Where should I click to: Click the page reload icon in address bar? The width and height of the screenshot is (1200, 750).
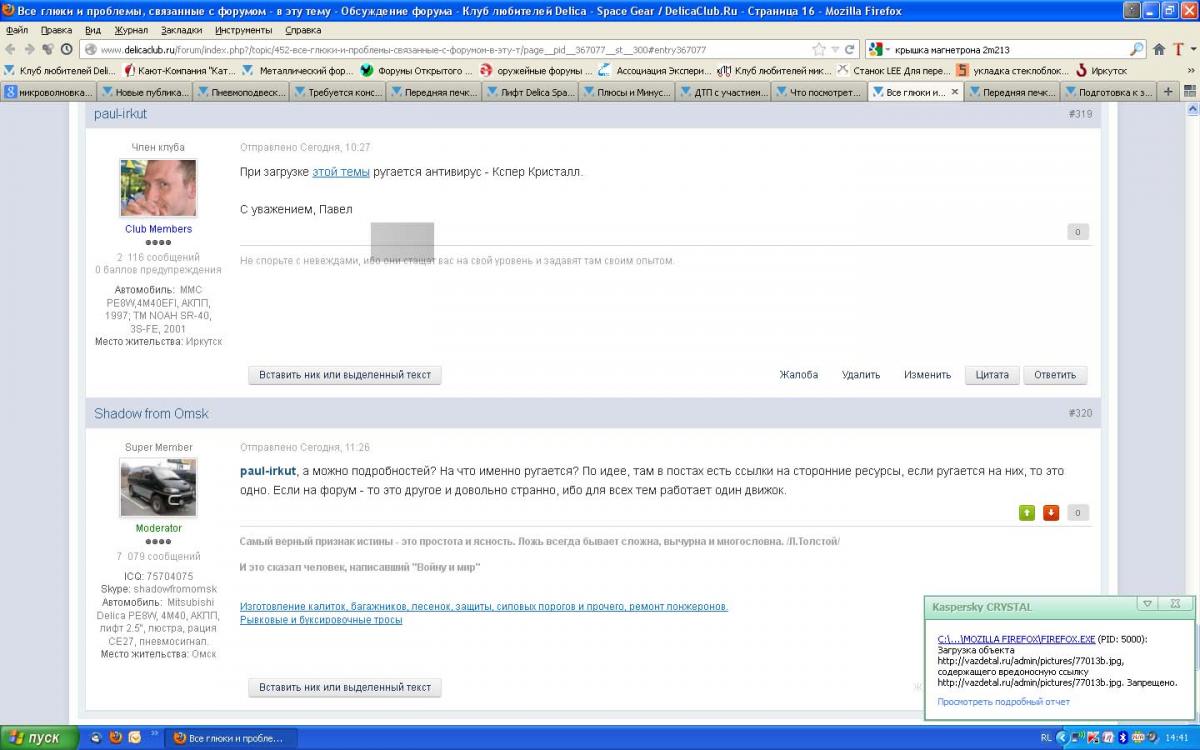coord(850,49)
